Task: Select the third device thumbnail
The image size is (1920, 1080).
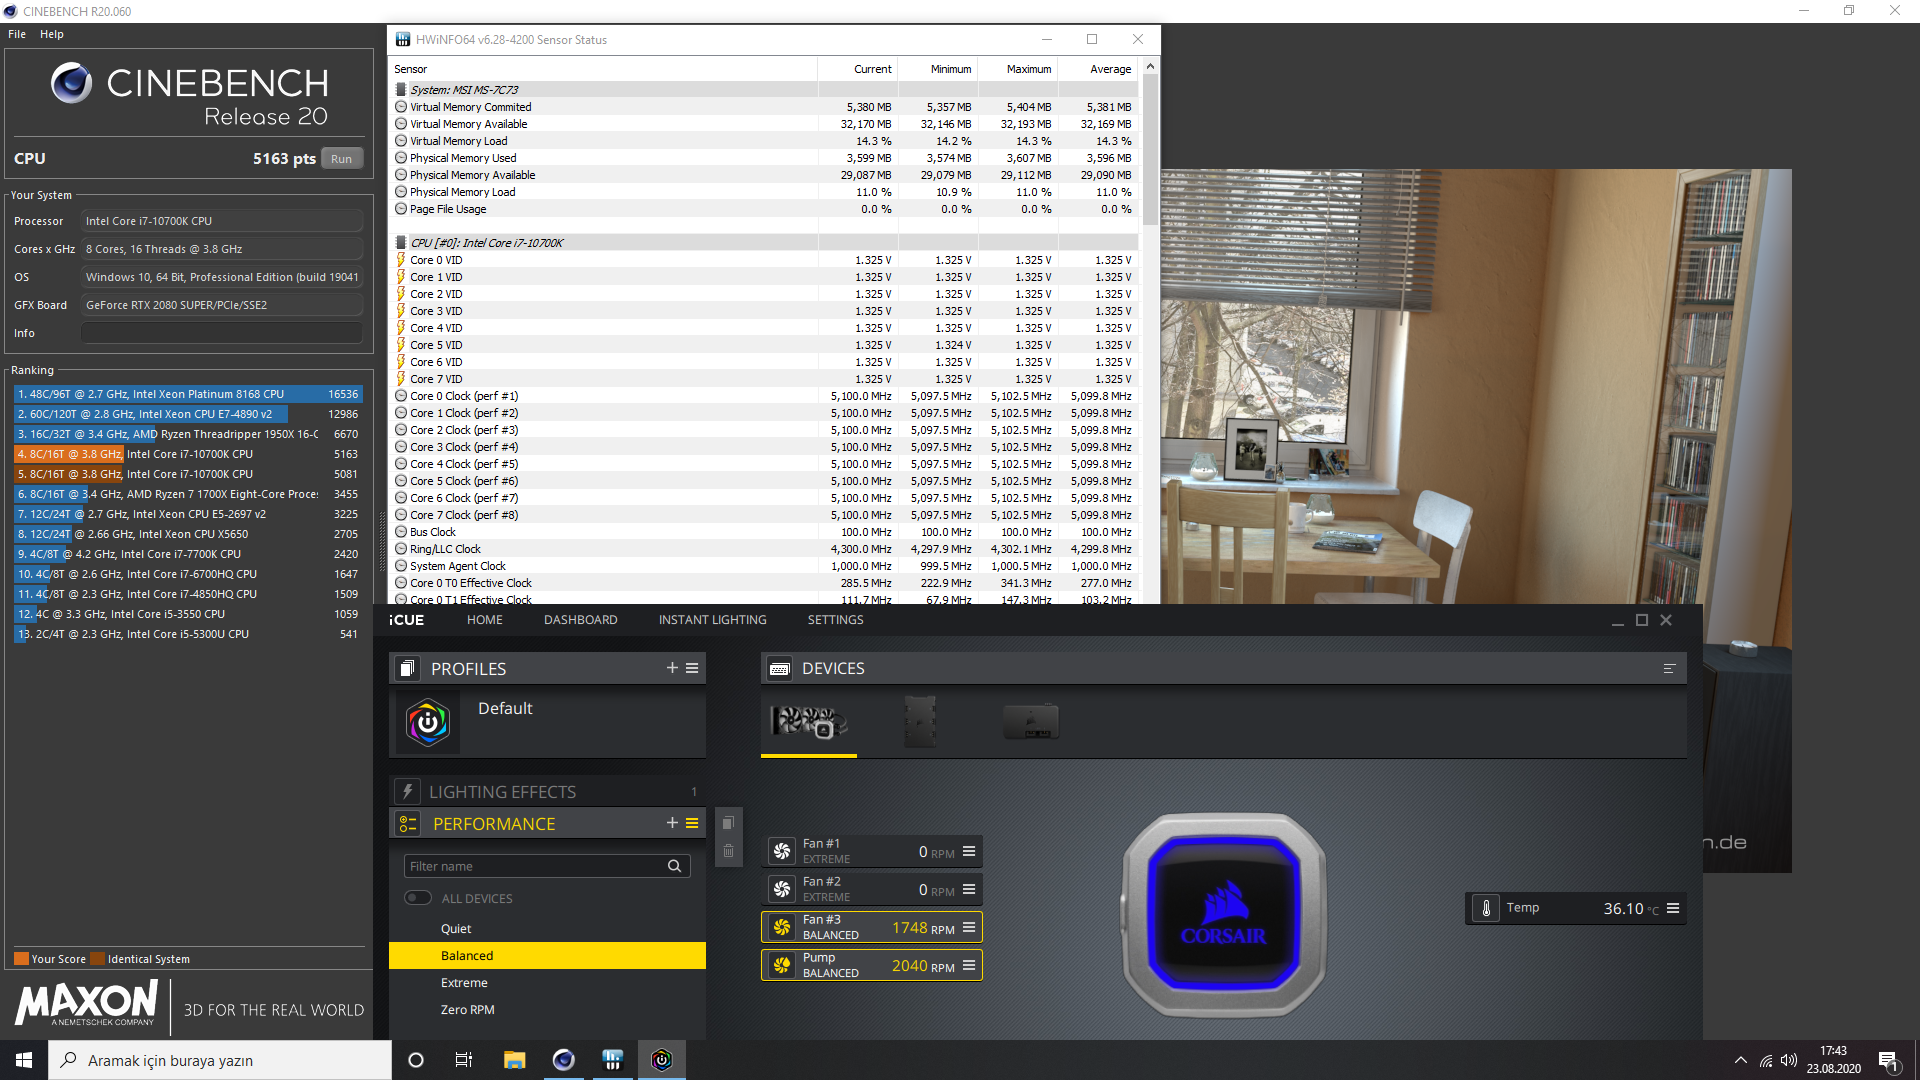Action: pyautogui.click(x=1031, y=721)
